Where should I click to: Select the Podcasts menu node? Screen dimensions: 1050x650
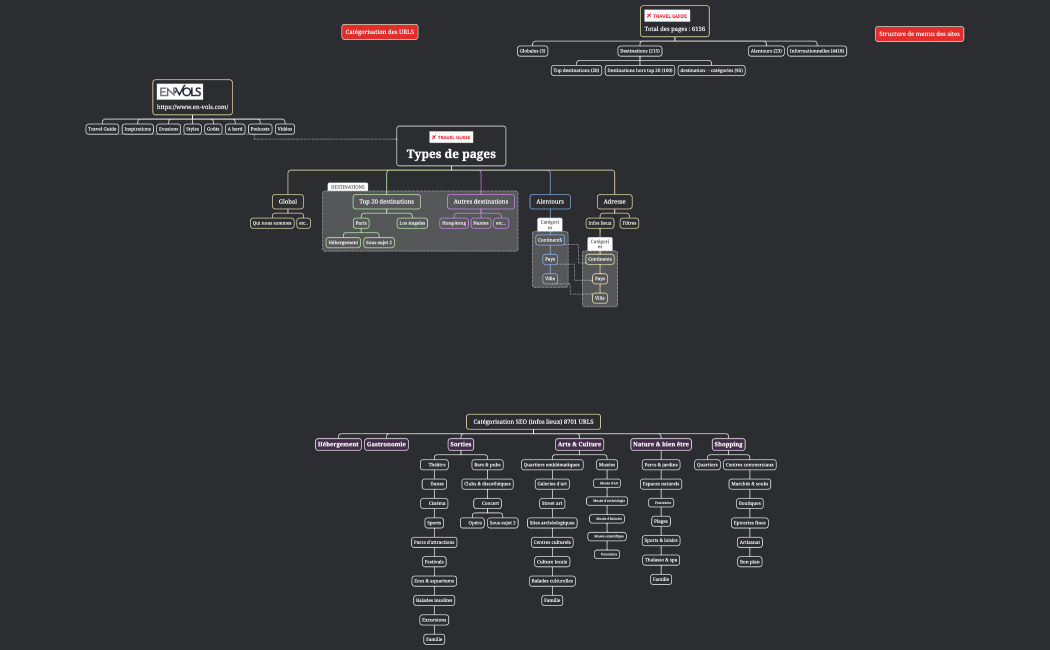point(260,129)
